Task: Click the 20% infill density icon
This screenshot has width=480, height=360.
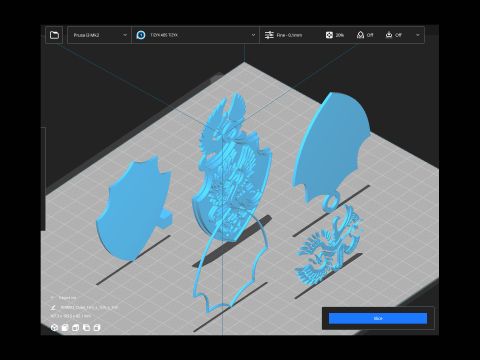Action: (329, 35)
